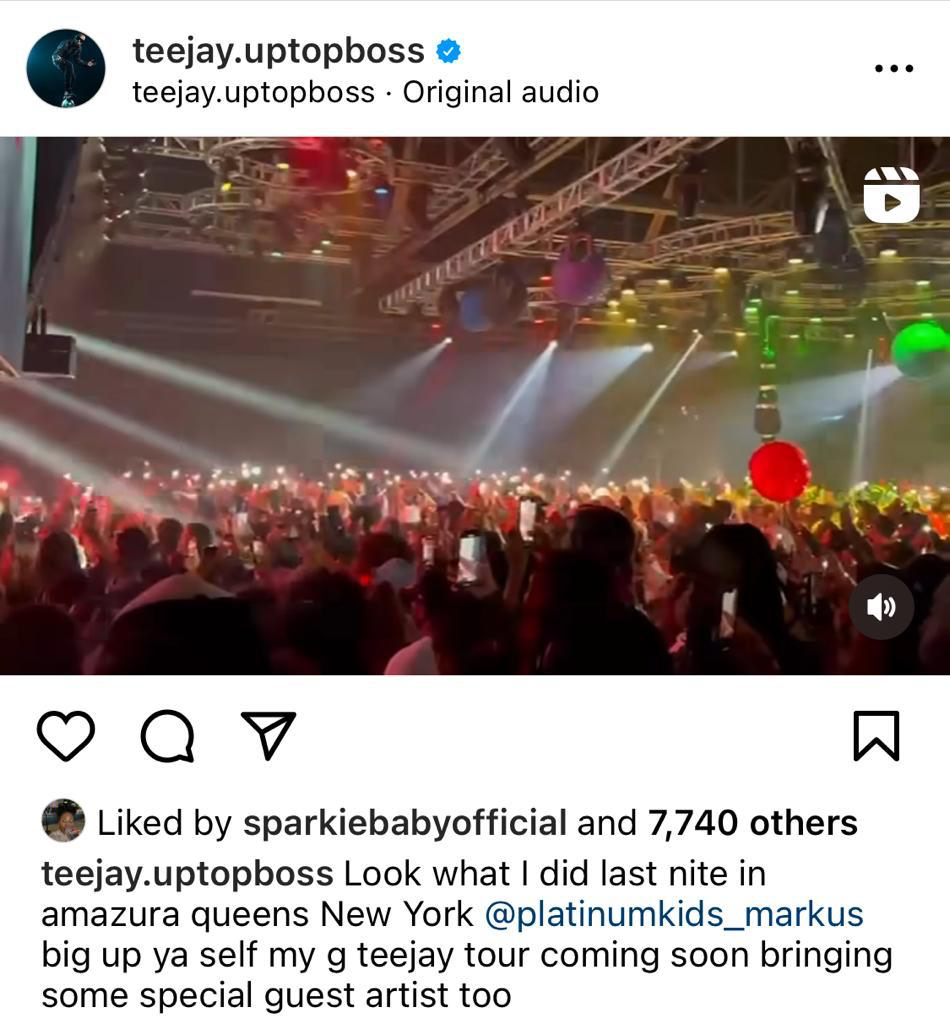
Task: Open the Original audio link
Action: pyautogui.click(x=501, y=92)
